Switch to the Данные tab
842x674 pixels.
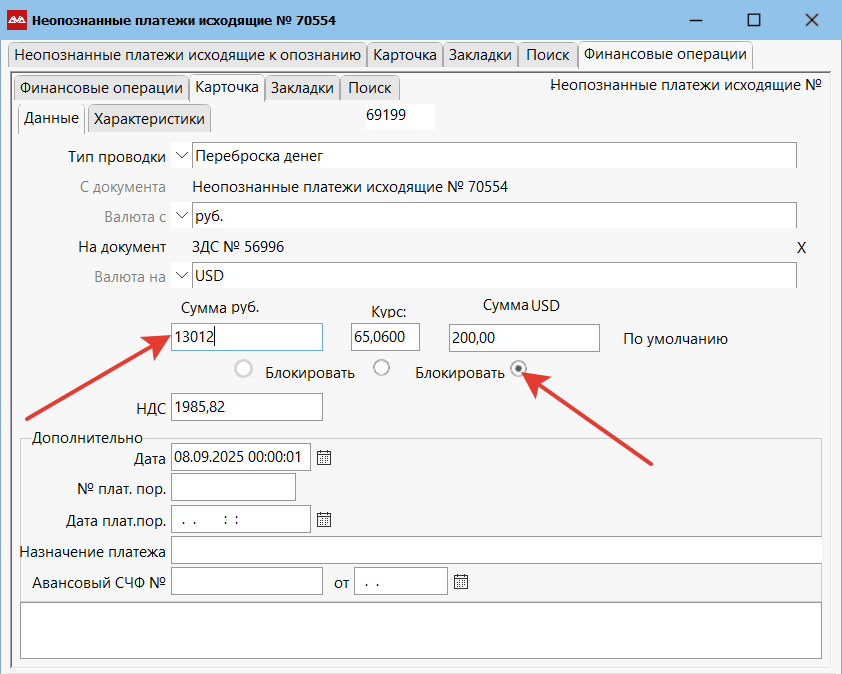click(51, 118)
